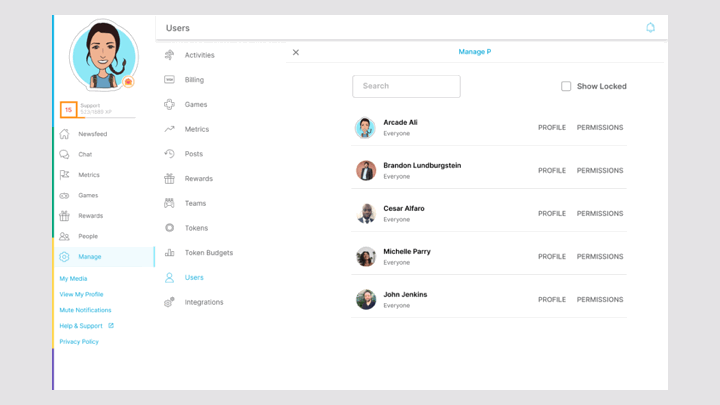This screenshot has height=405, width=720.
Task: Click the Posts history icon
Action: [169, 154]
